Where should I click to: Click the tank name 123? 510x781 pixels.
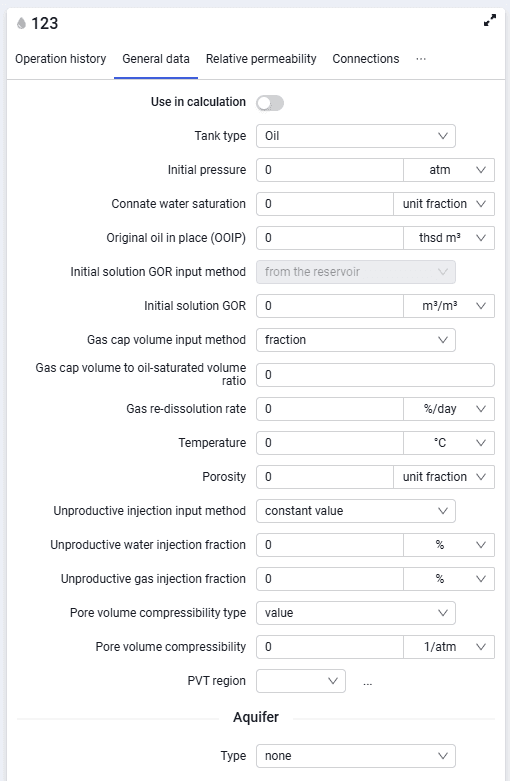point(45,23)
